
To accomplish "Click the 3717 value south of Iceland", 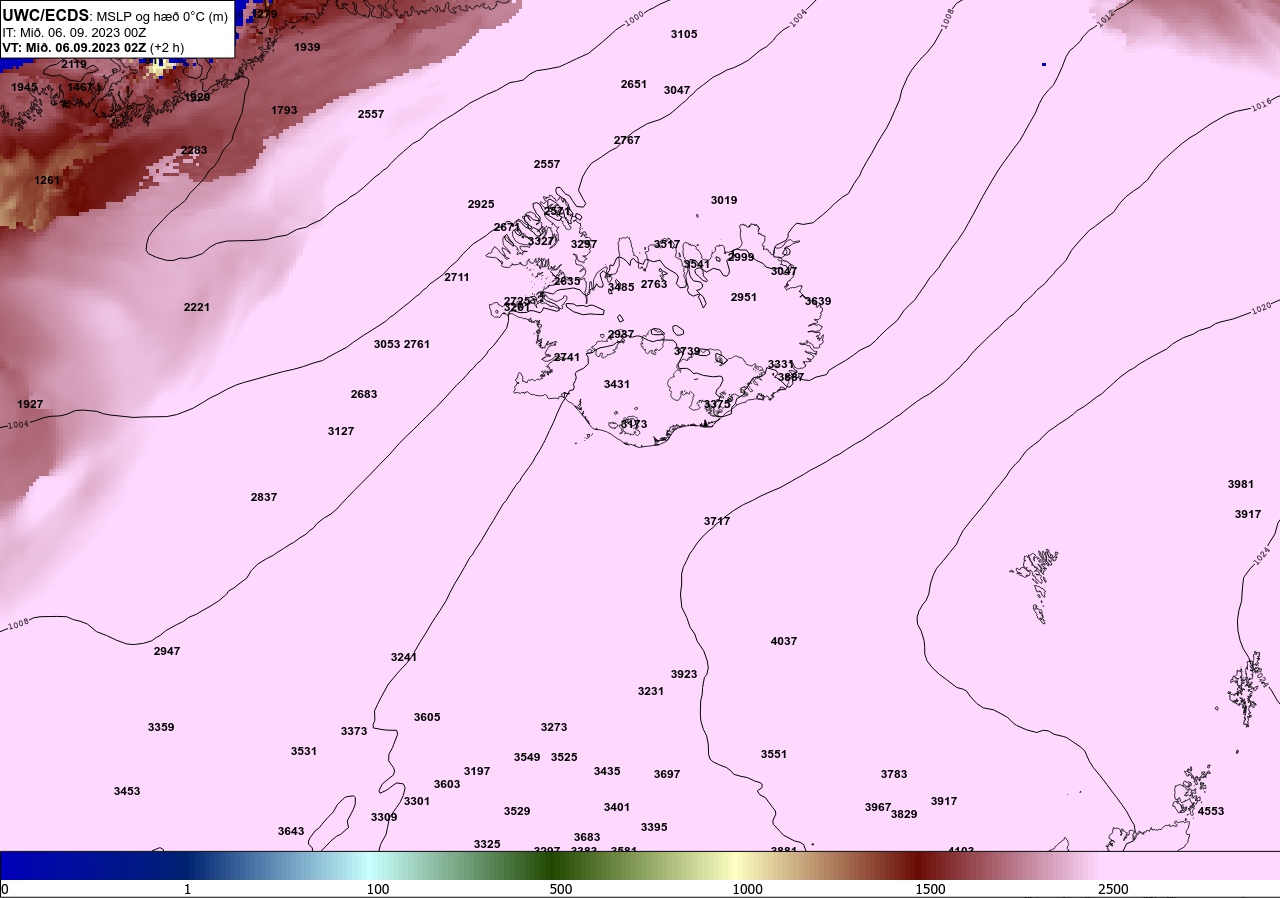I will point(717,521).
